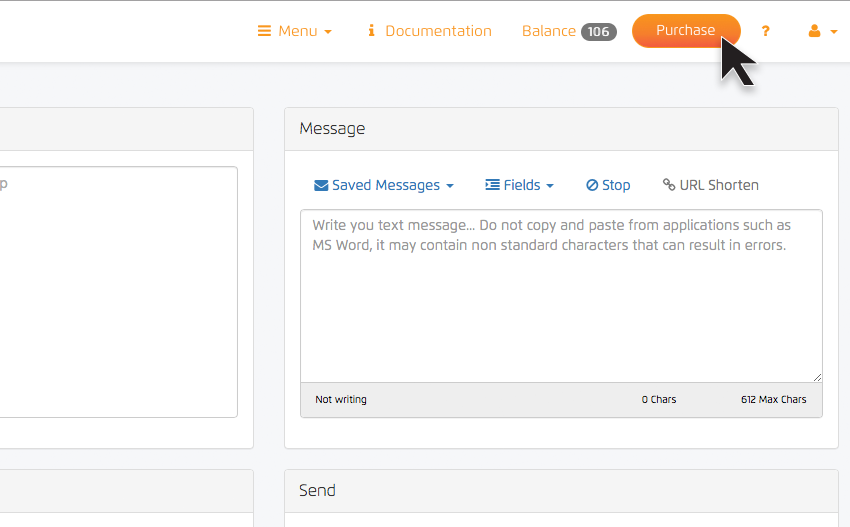Screen dimensions: 850x527
Task: Click the hamburger icon beside Menu
Action: [264, 31]
